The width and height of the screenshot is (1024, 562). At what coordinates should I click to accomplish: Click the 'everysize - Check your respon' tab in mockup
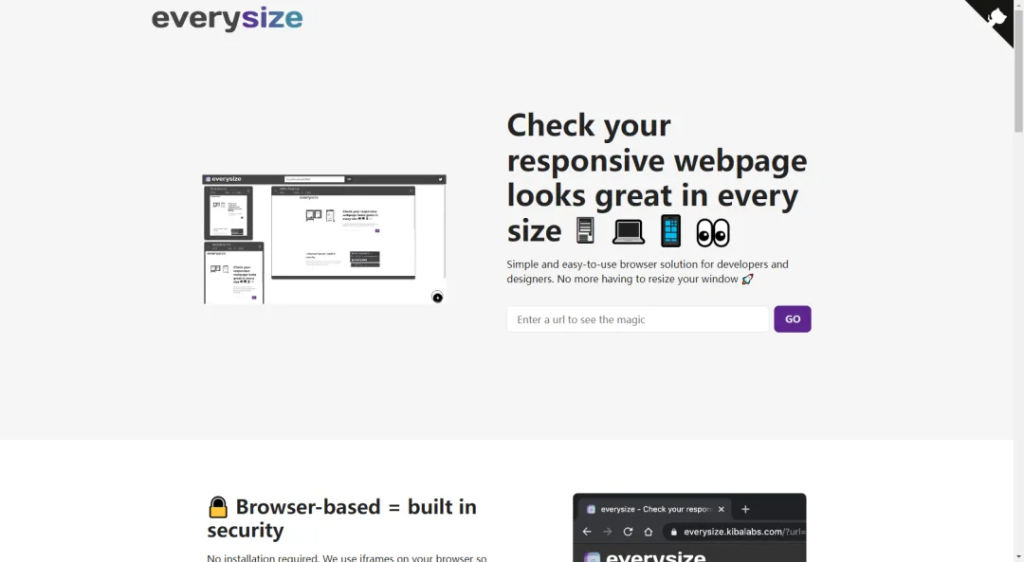pyautogui.click(x=655, y=509)
